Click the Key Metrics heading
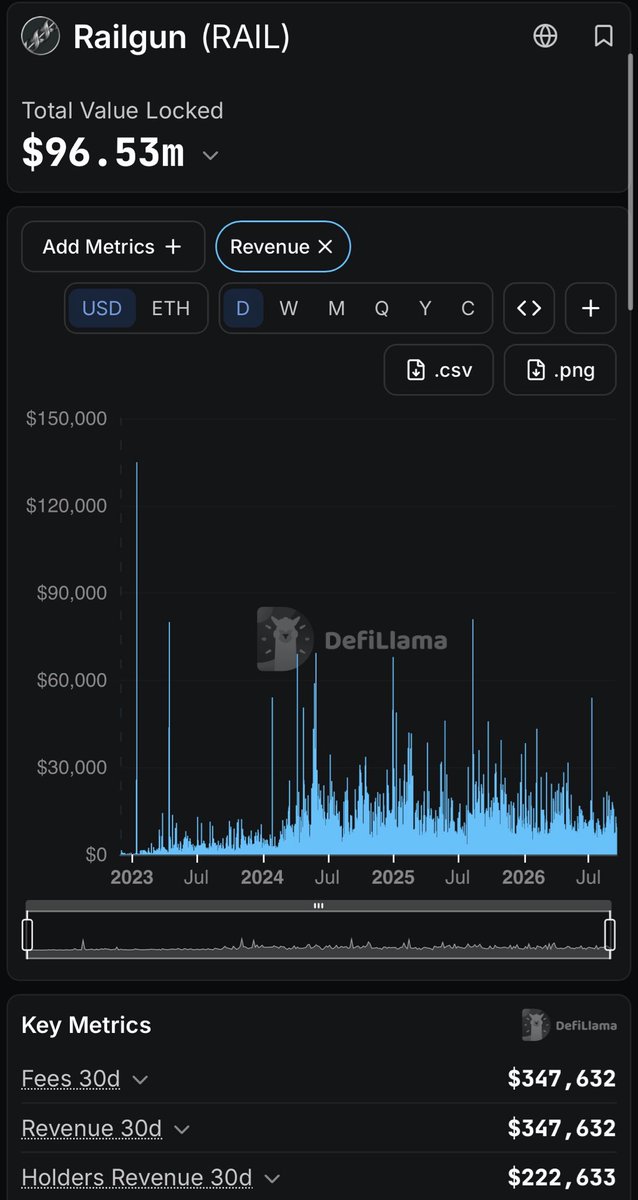Screen dimensions: 638x1200 (x=86, y=1025)
